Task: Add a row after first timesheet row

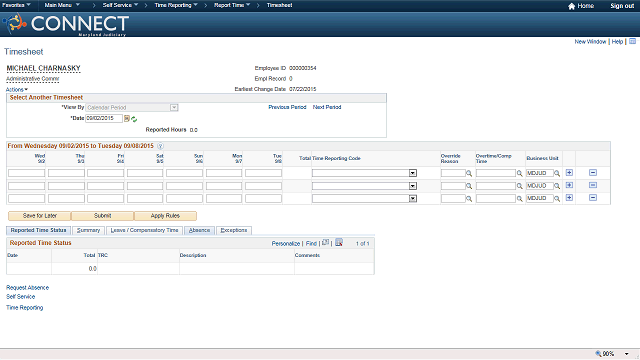Action: 569,173
